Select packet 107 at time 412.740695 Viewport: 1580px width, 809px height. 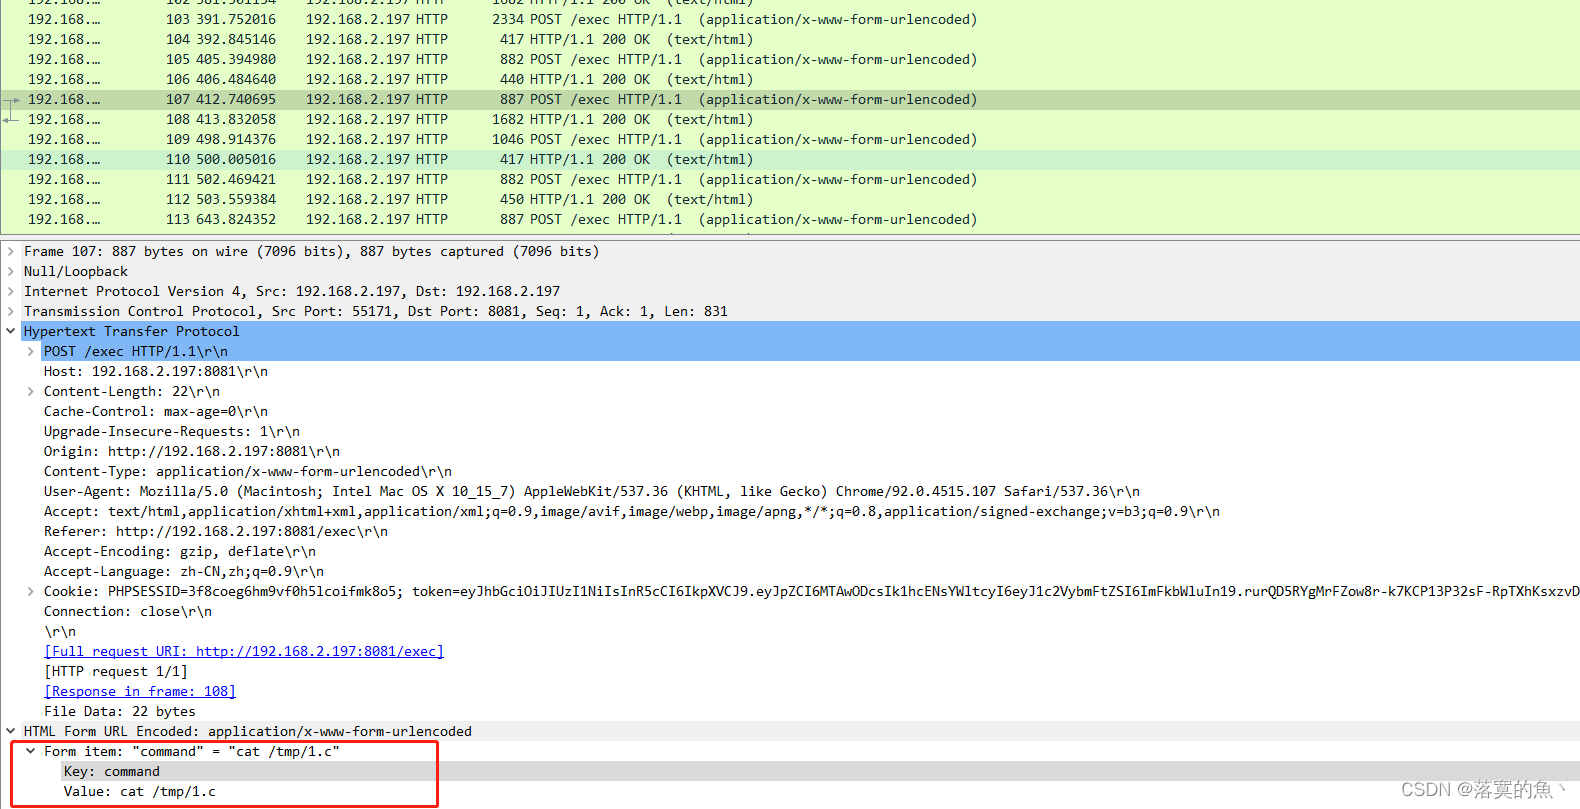point(790,99)
